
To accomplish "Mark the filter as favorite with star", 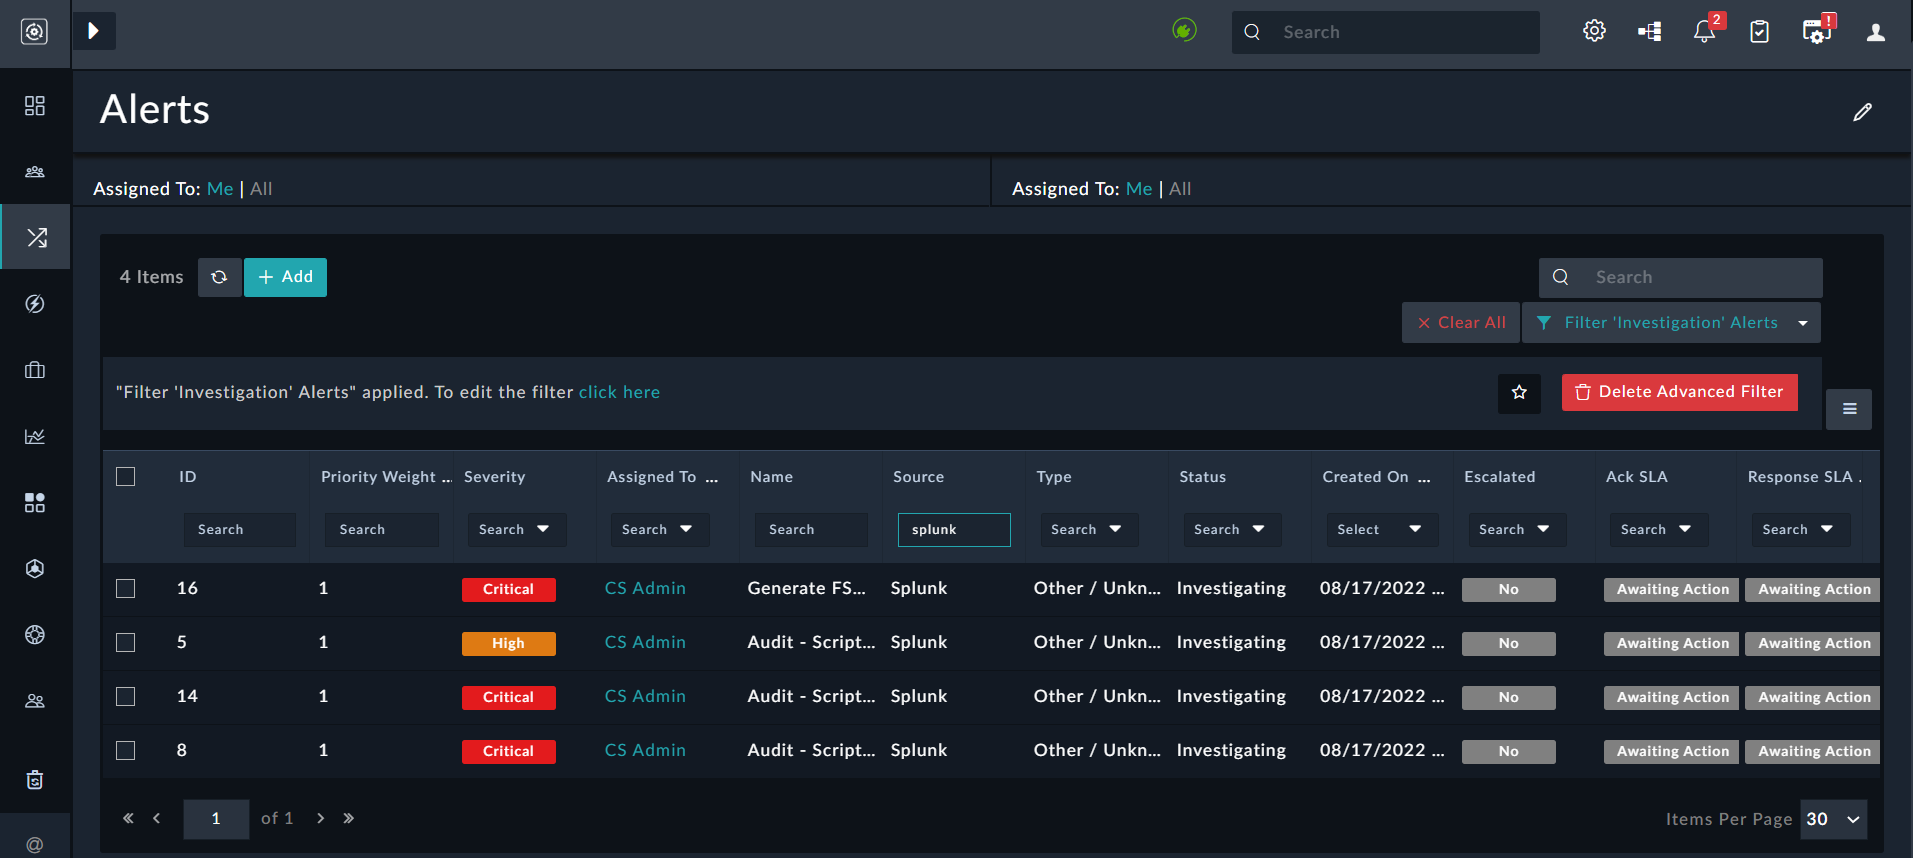I will [1519, 392].
